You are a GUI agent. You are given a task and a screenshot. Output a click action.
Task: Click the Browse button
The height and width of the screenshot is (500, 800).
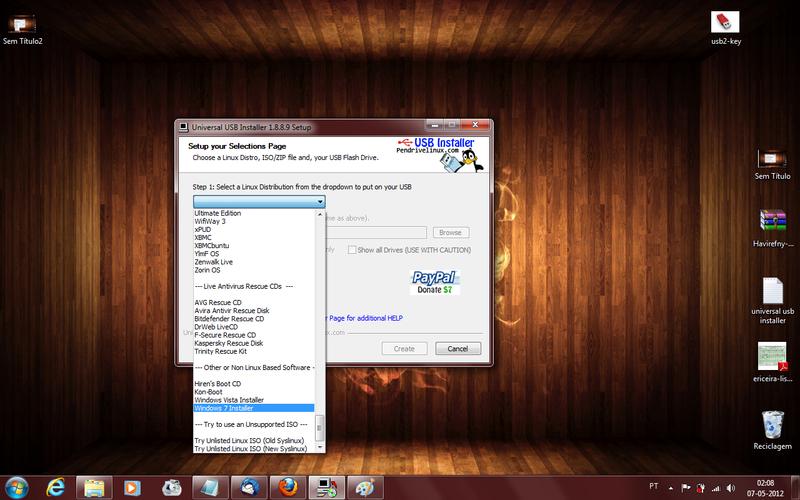pyautogui.click(x=451, y=232)
